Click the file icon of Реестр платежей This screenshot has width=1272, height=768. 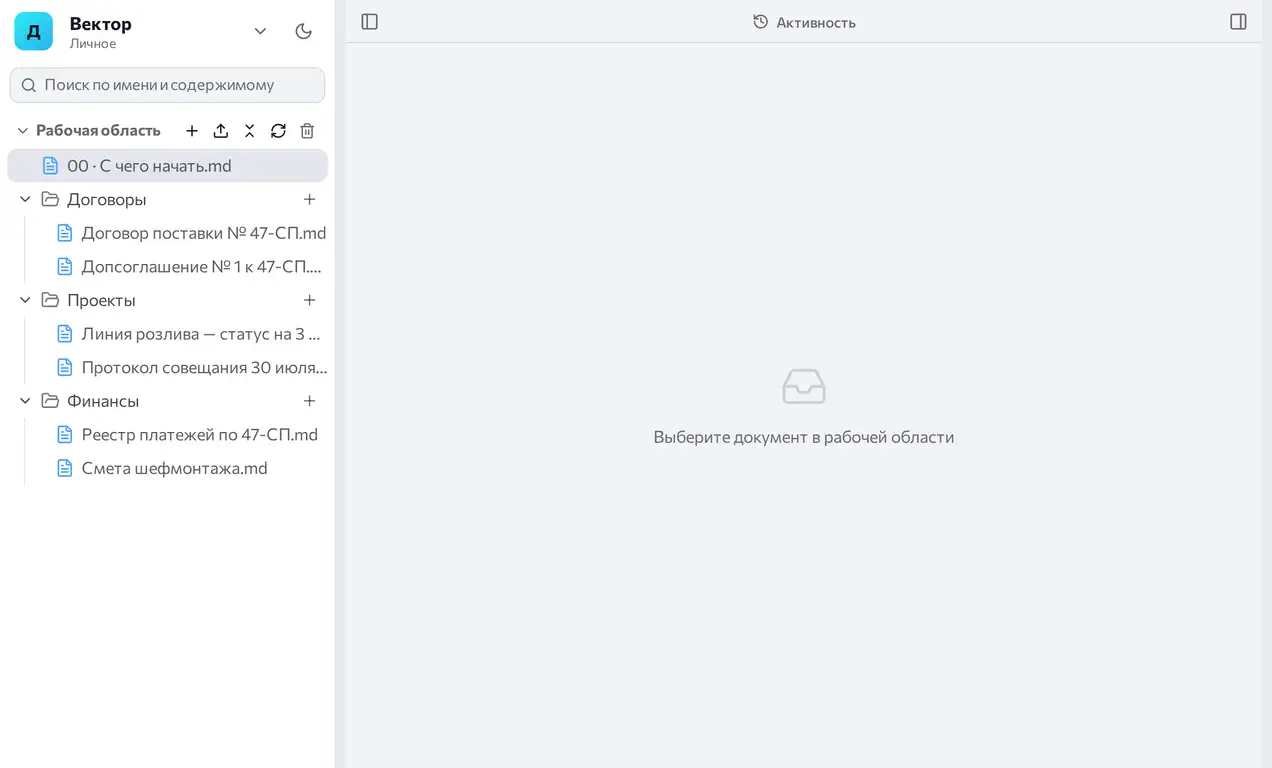(x=65, y=435)
